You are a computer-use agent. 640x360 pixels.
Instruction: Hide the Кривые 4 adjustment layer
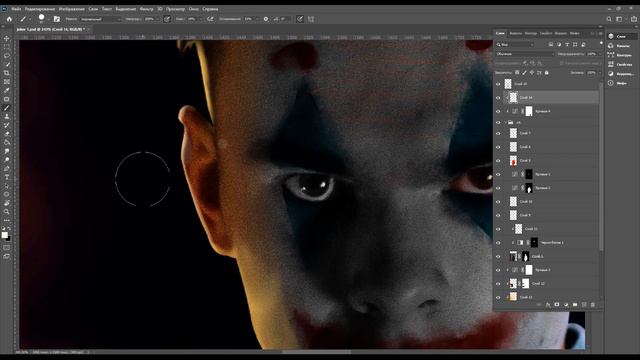498,111
